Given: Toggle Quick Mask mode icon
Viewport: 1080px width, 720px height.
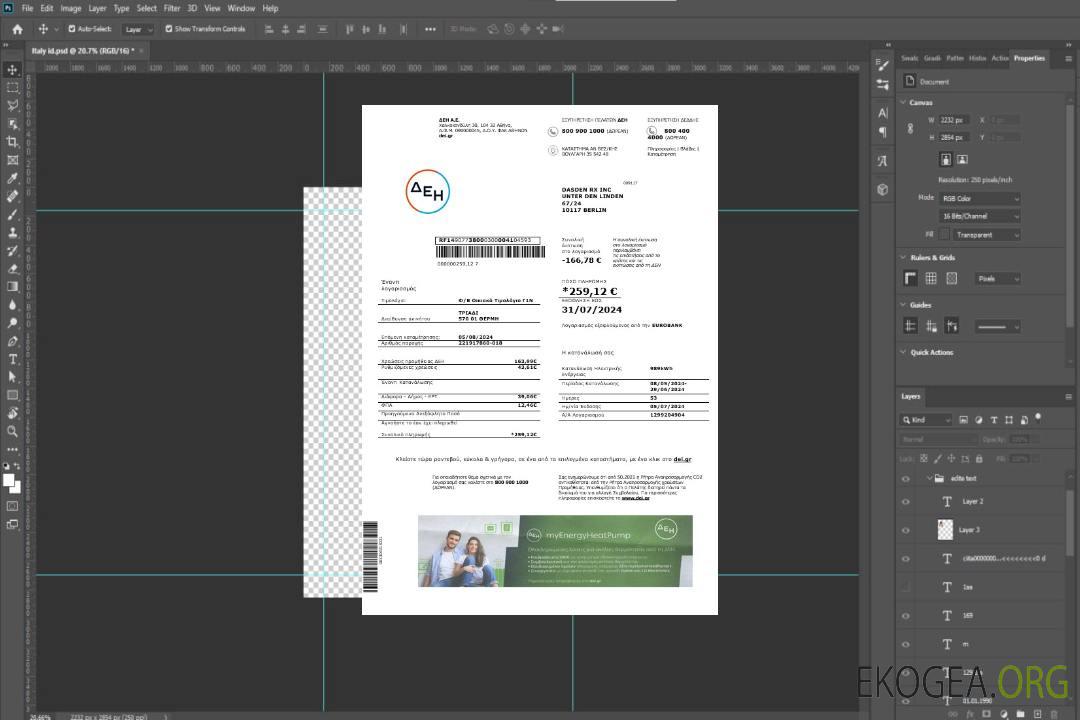Looking at the screenshot, I should [x=12, y=506].
